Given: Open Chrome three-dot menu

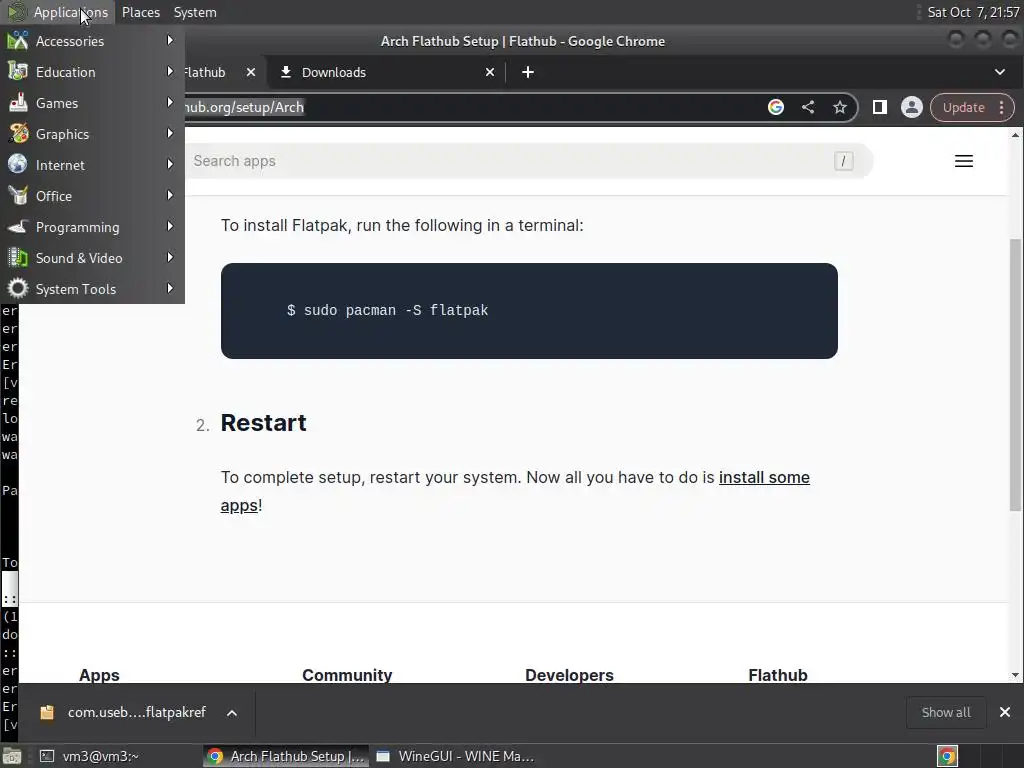Looking at the screenshot, I should pos(1002,108).
